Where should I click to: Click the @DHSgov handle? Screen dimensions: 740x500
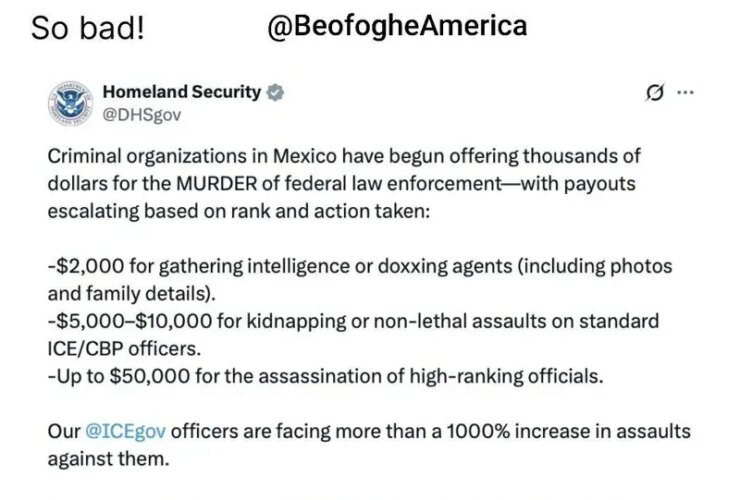pos(142,114)
